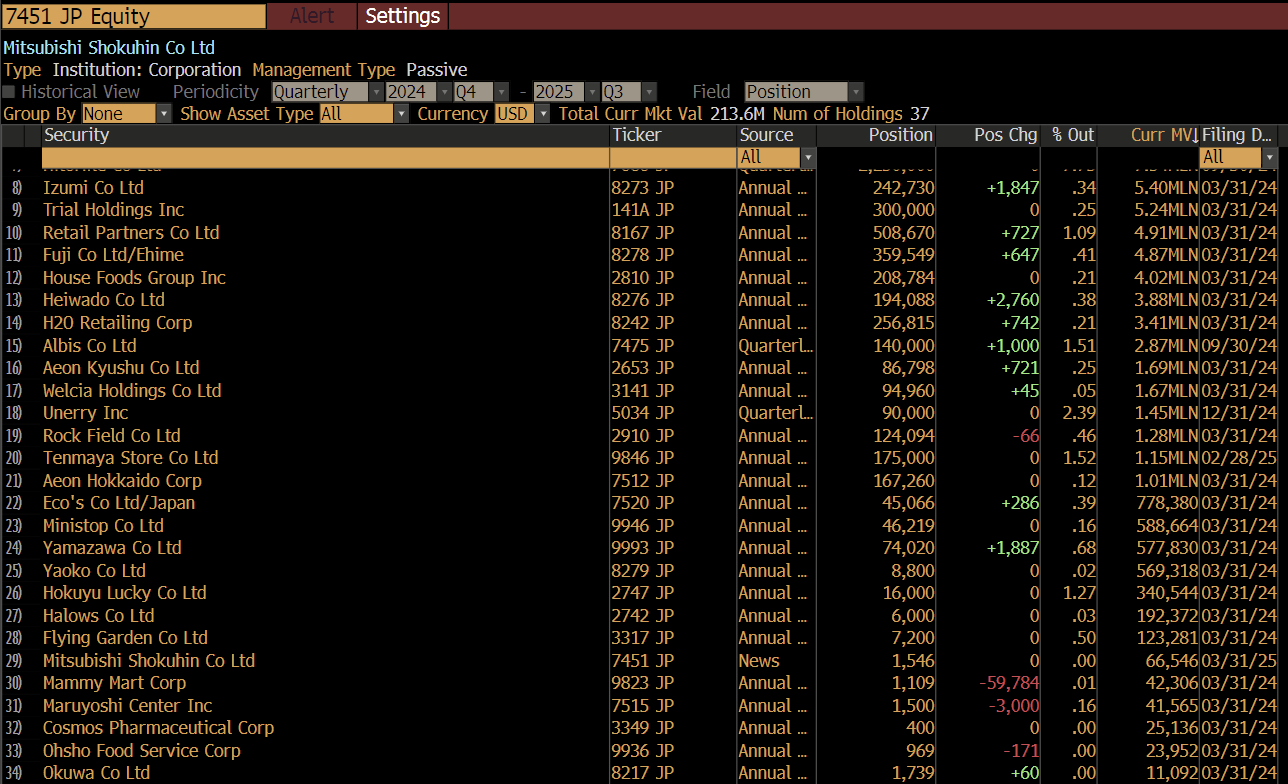Click position change -59,784
Screen dimensions: 1288x784
click(1008, 683)
